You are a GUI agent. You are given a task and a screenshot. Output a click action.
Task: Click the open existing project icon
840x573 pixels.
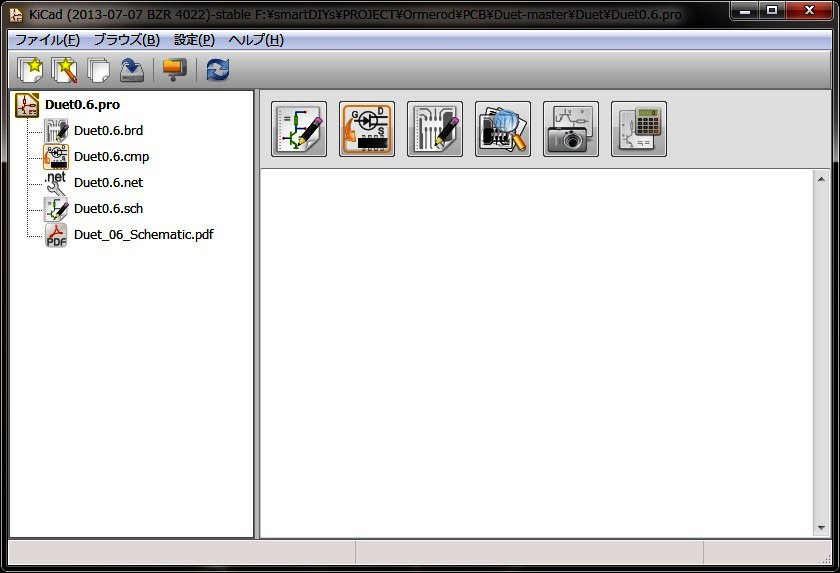[99, 70]
